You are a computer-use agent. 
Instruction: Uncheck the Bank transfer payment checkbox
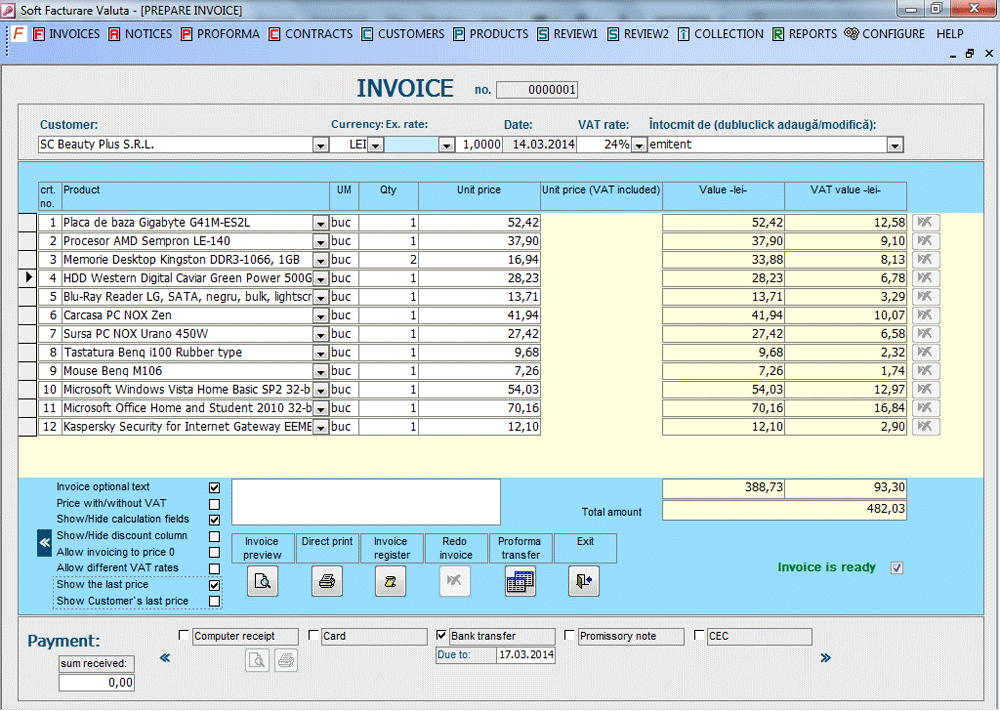coord(441,635)
